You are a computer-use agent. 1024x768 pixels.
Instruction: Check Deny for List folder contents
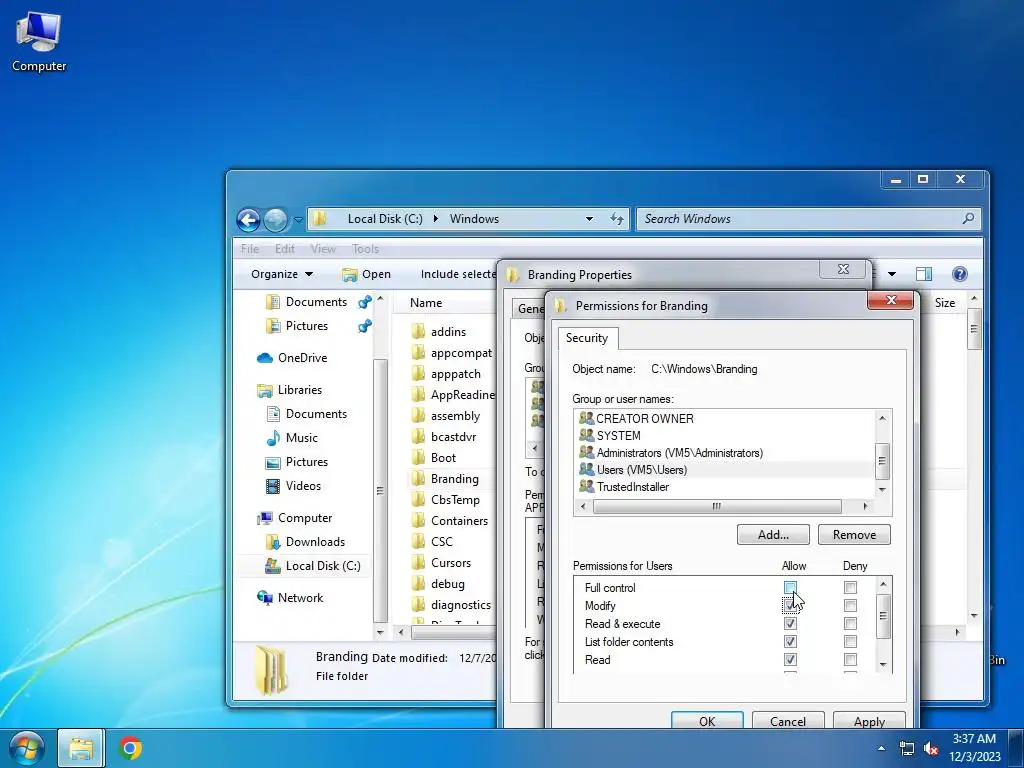tap(850, 642)
